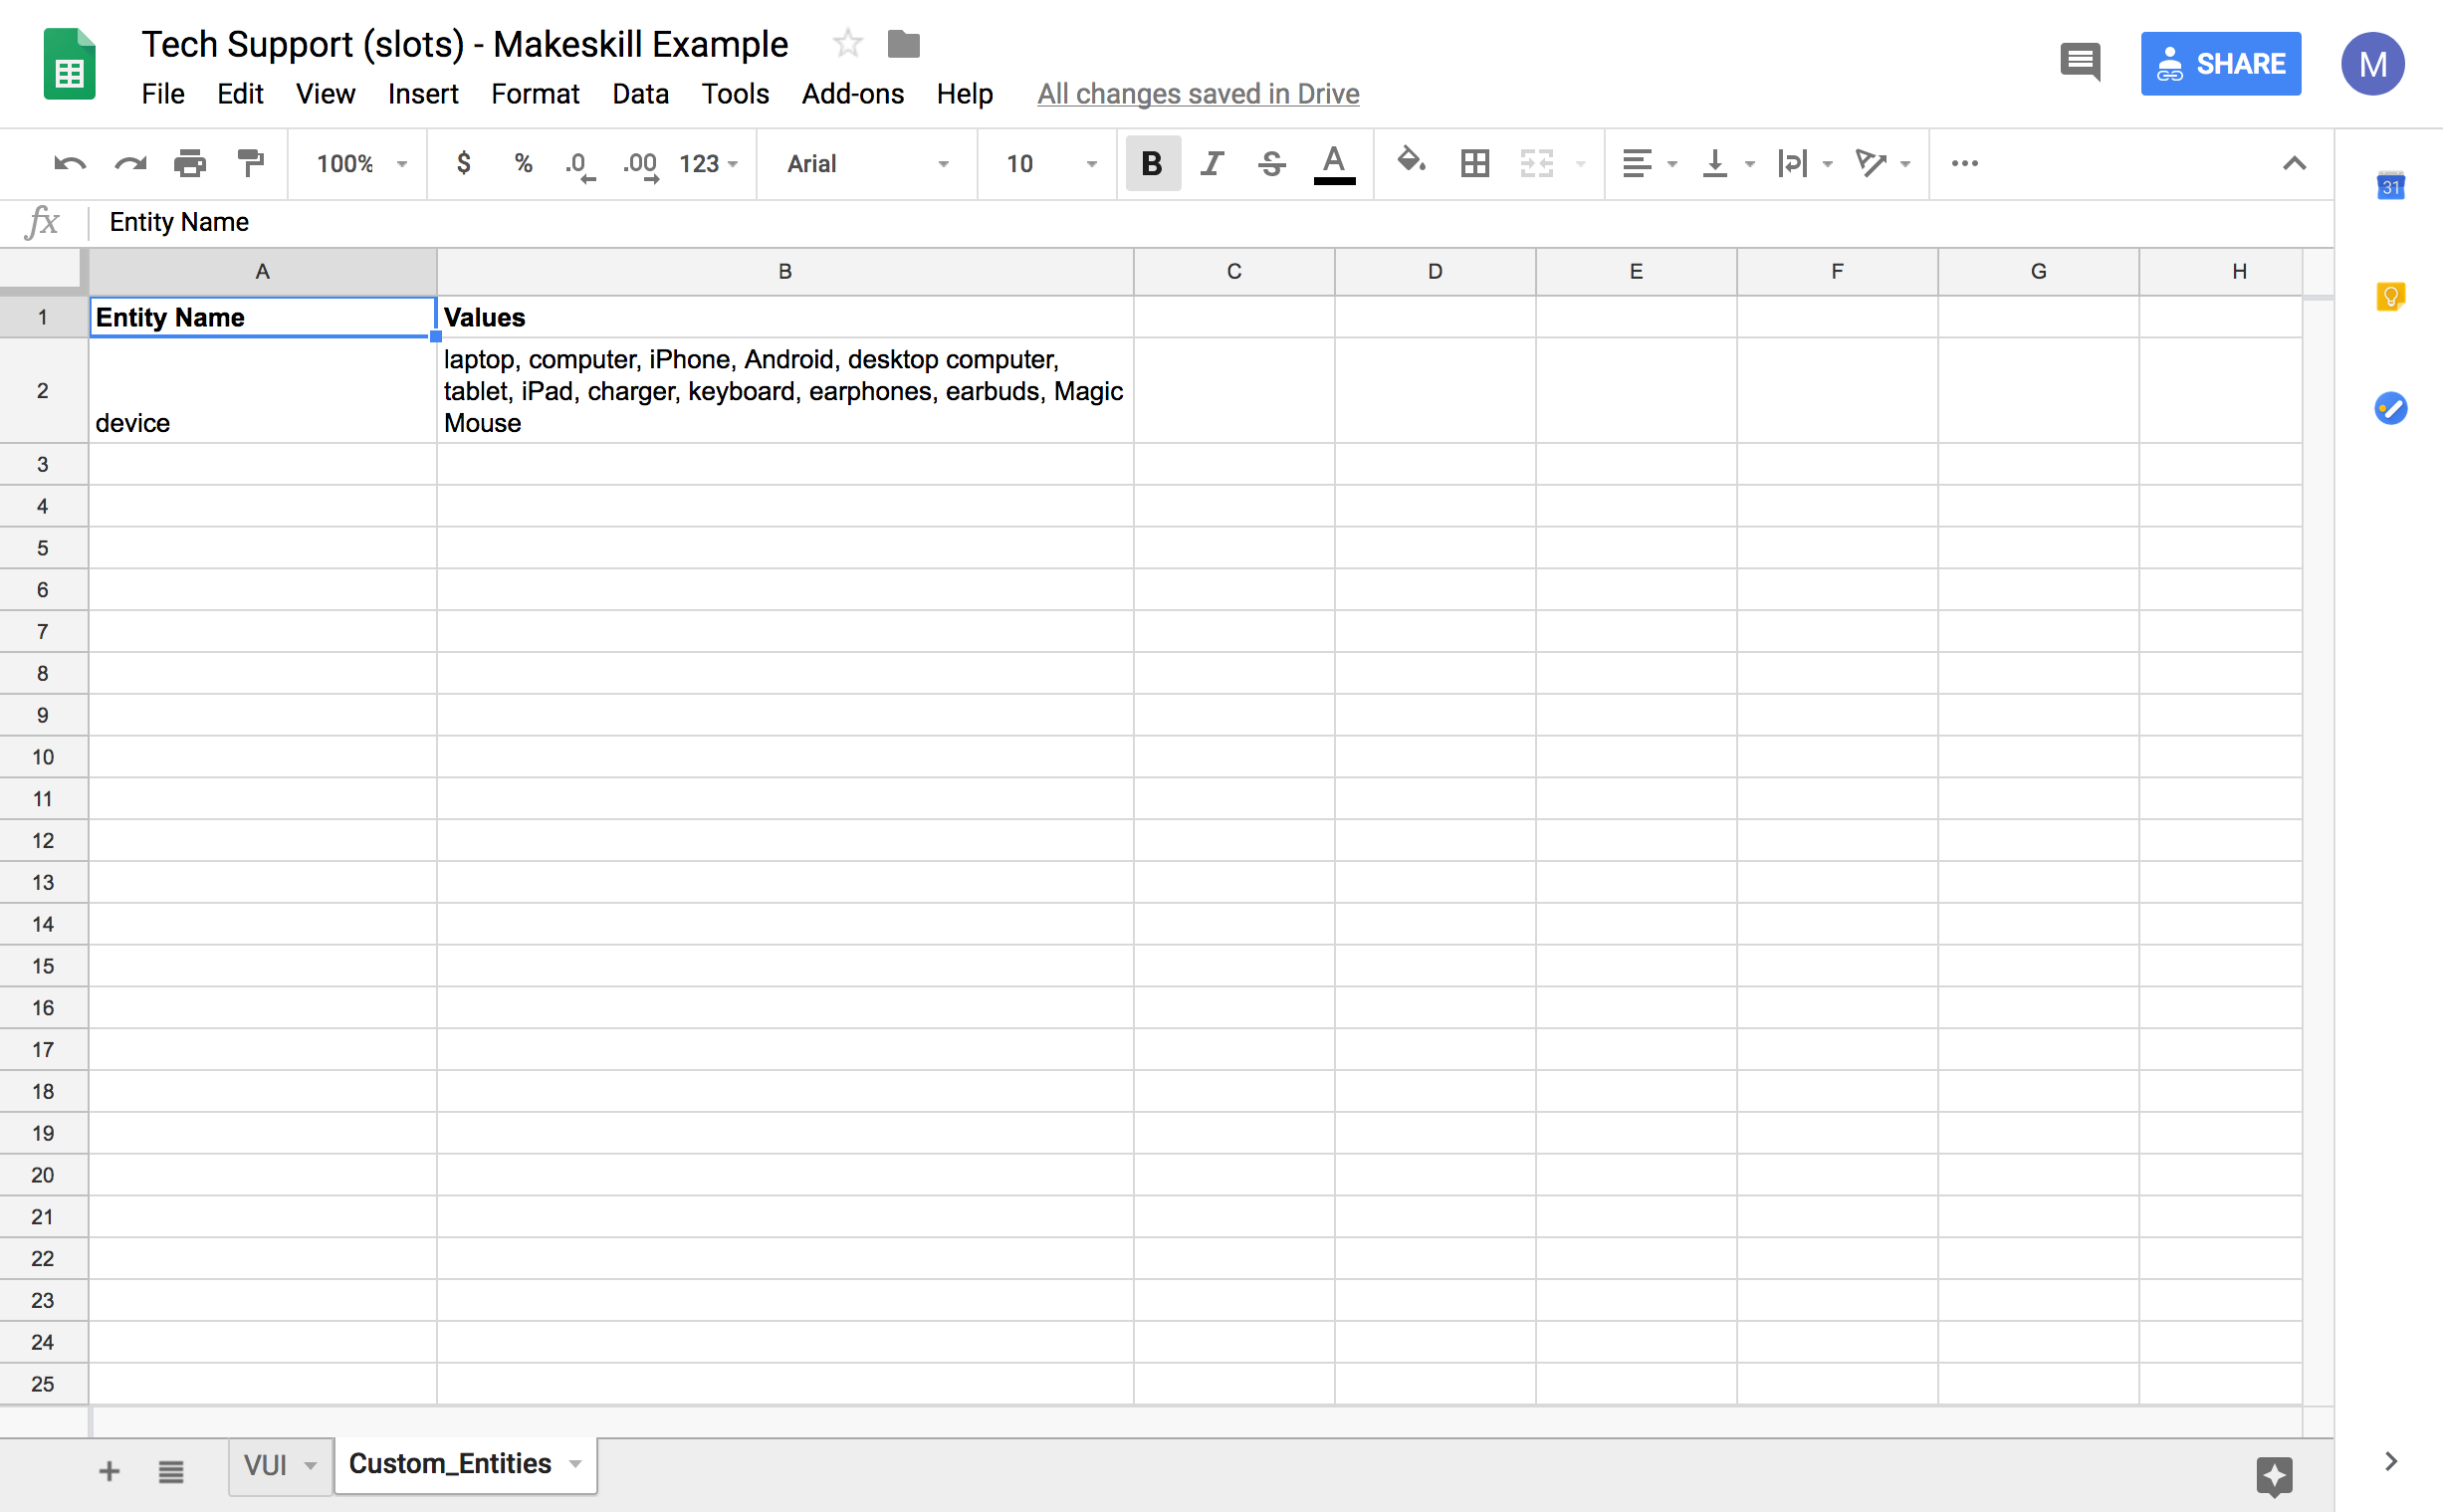Add a new sheet plus icon
Viewport: 2443px width, 1512px height.
109,1471
